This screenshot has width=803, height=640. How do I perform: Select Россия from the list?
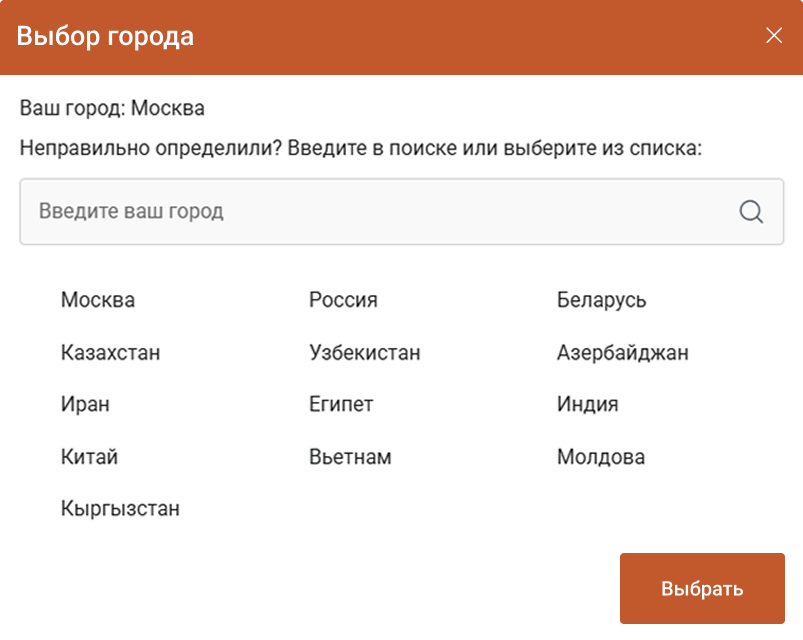(342, 299)
